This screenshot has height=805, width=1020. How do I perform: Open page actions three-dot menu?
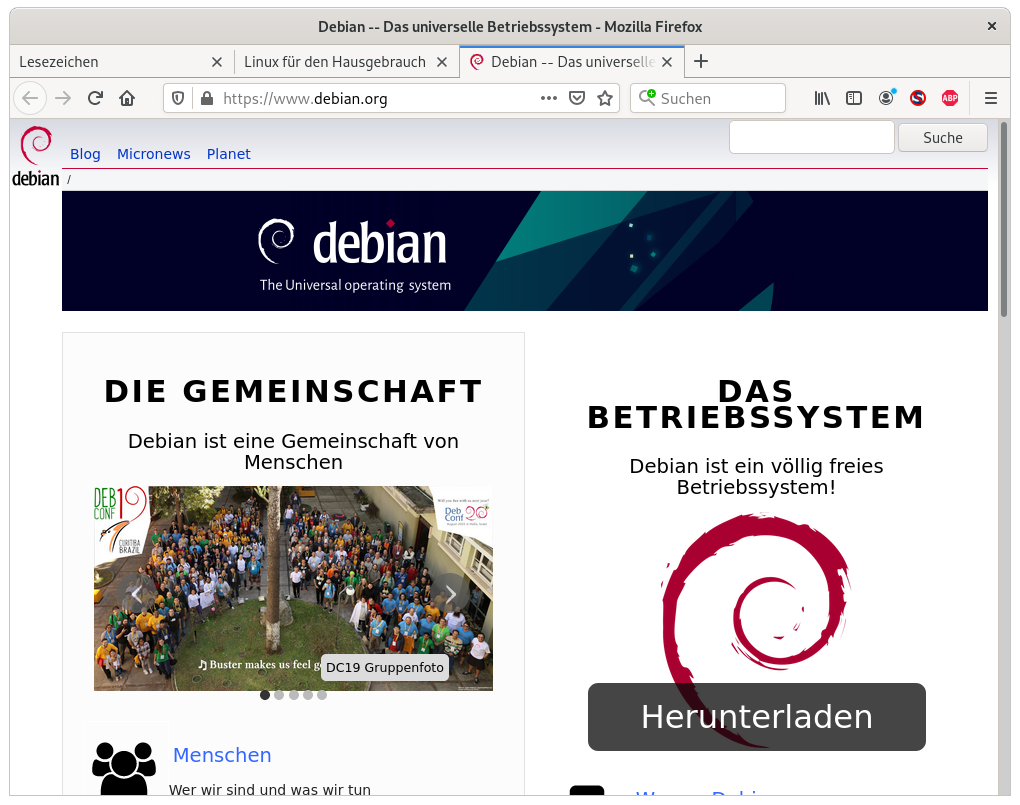pyautogui.click(x=549, y=98)
